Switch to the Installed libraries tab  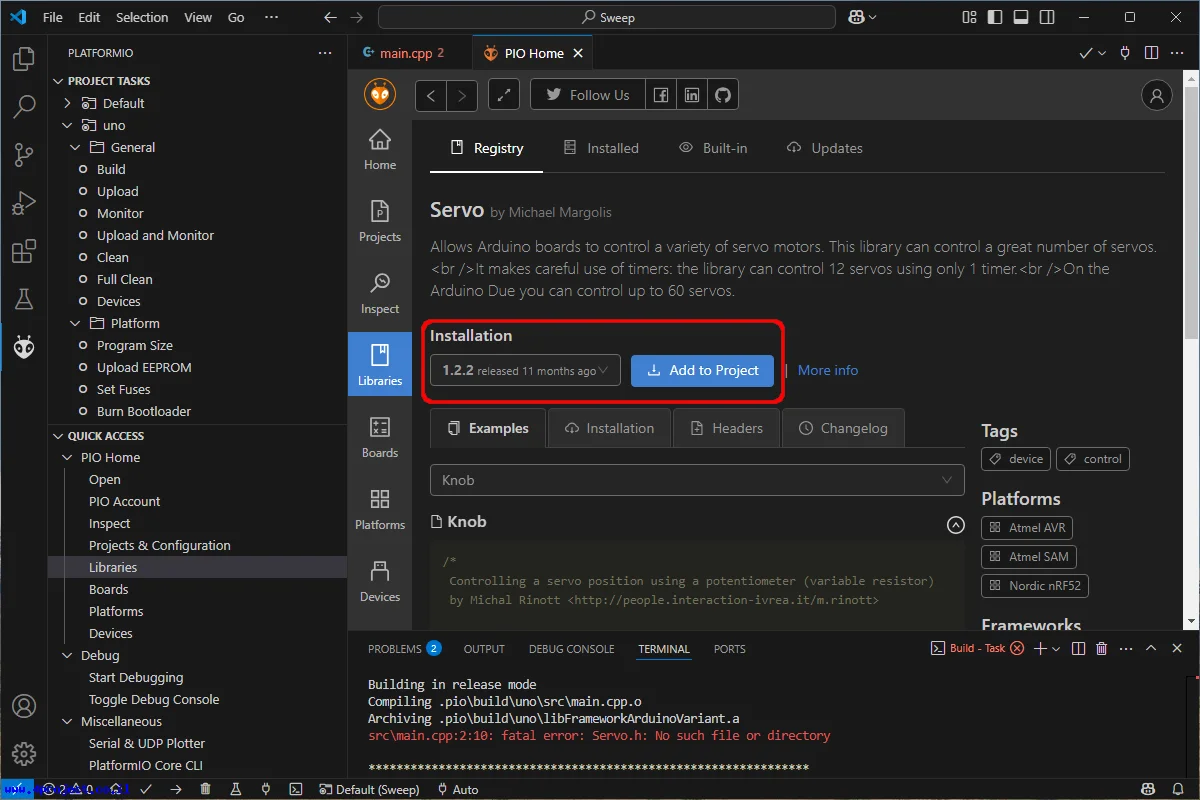[x=601, y=148]
